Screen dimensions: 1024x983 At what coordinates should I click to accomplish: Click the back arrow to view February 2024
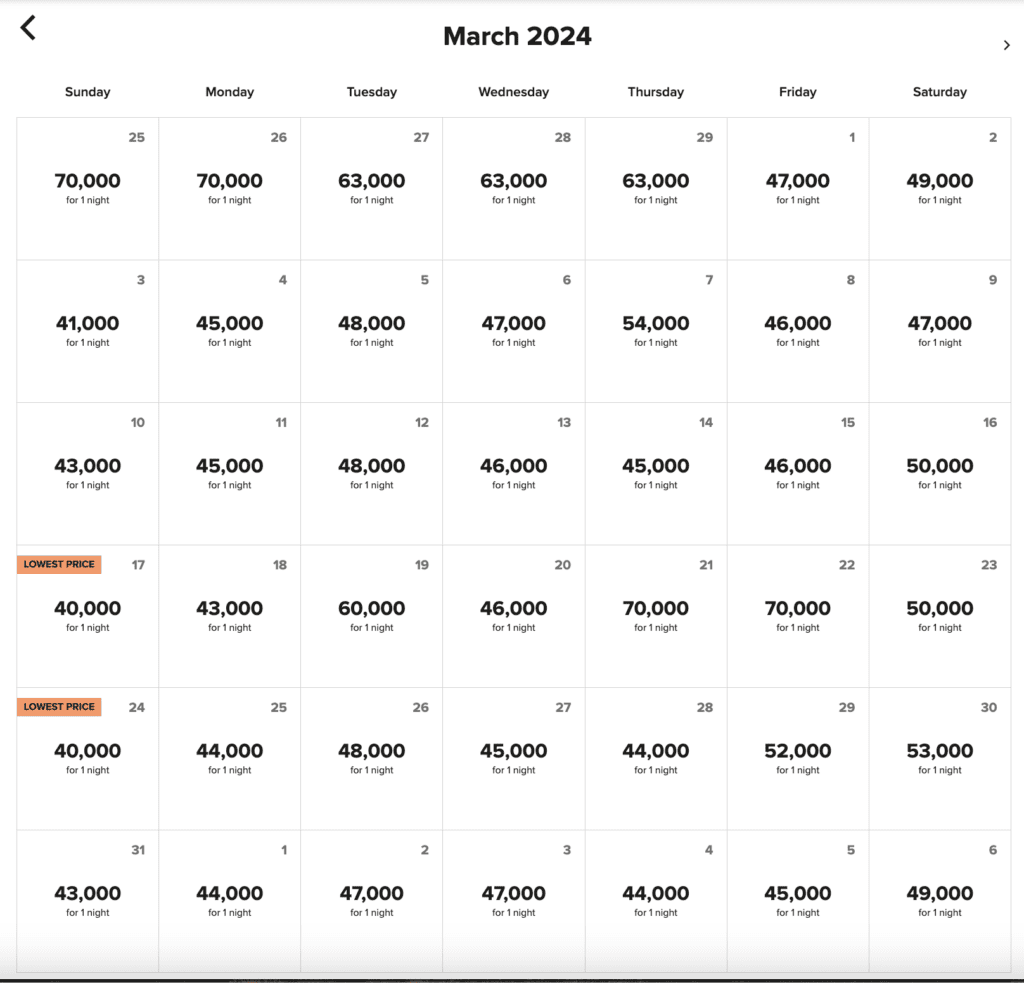click(27, 28)
